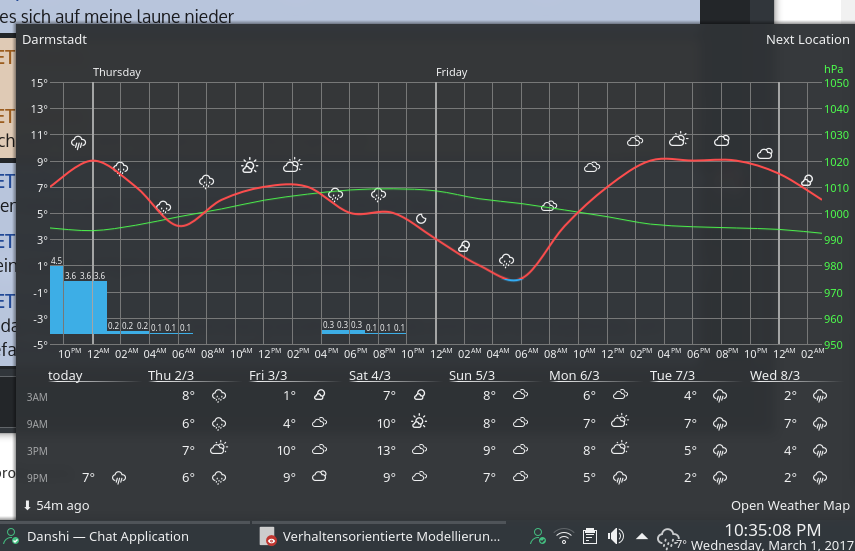855x551 pixels.
Task: Click Tue 7/3 3AM rain icon
Action: click(720, 397)
